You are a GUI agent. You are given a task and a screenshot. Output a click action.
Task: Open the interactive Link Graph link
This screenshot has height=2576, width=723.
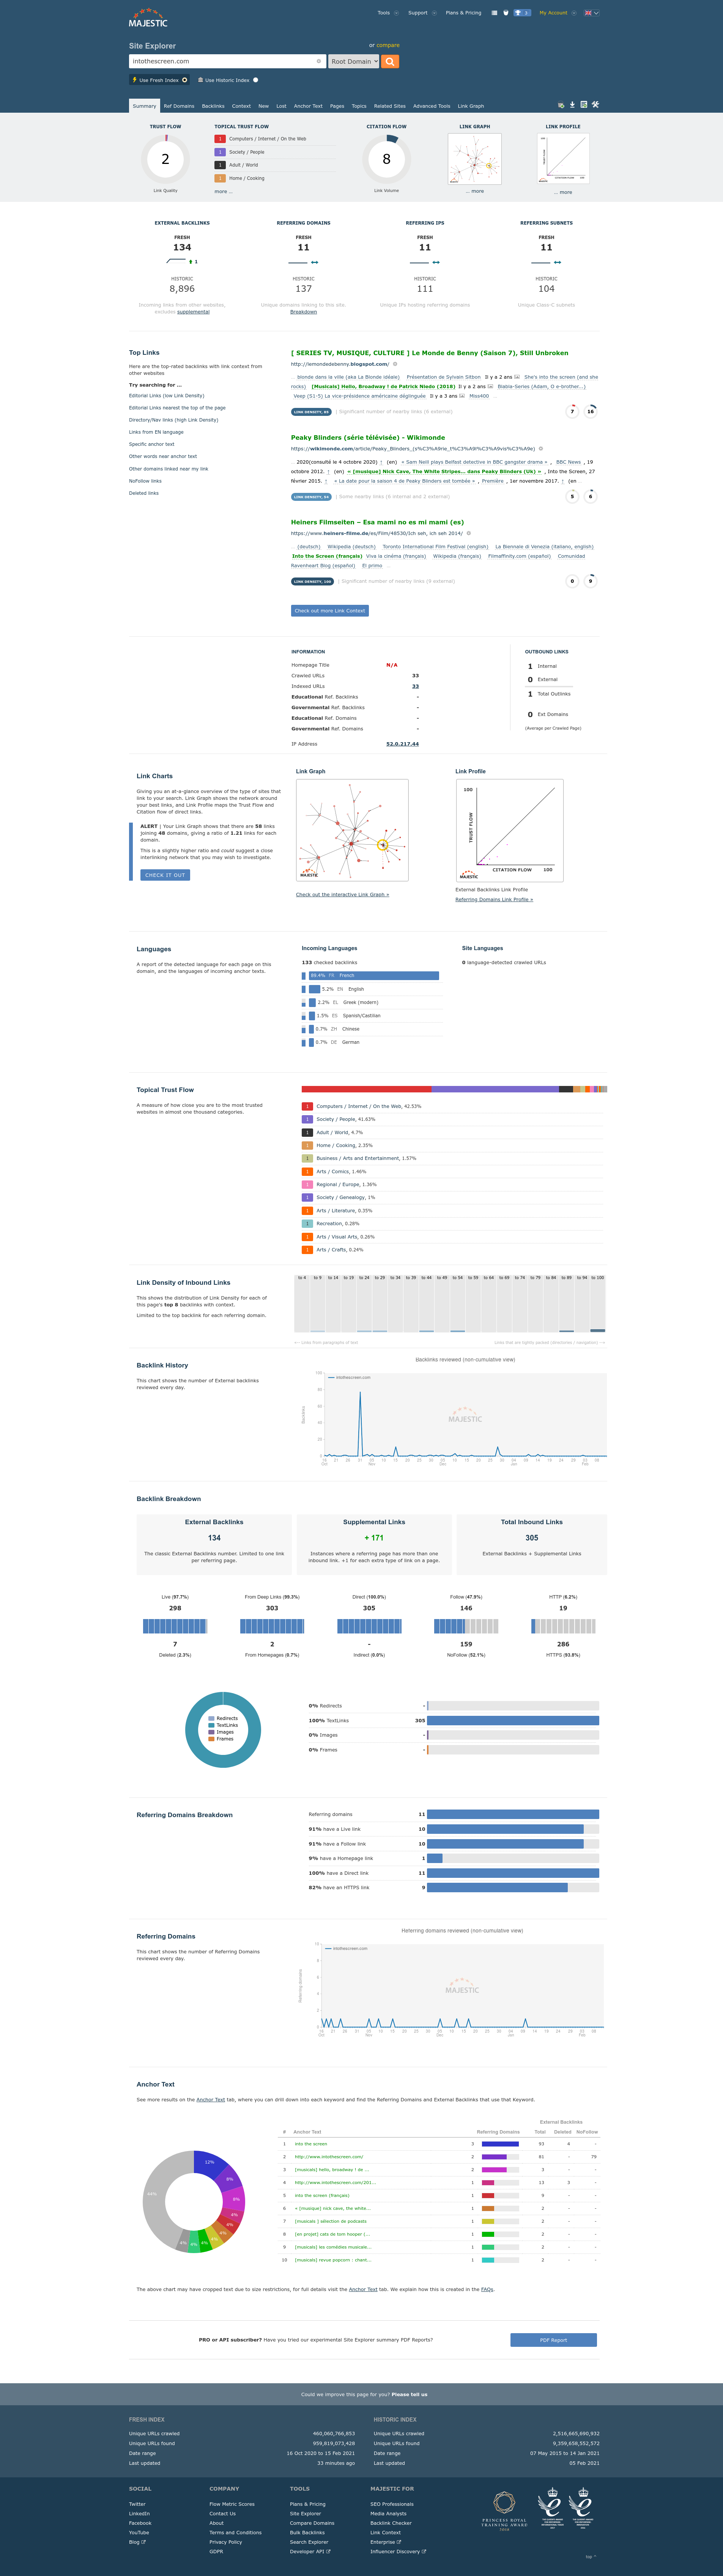pos(342,895)
